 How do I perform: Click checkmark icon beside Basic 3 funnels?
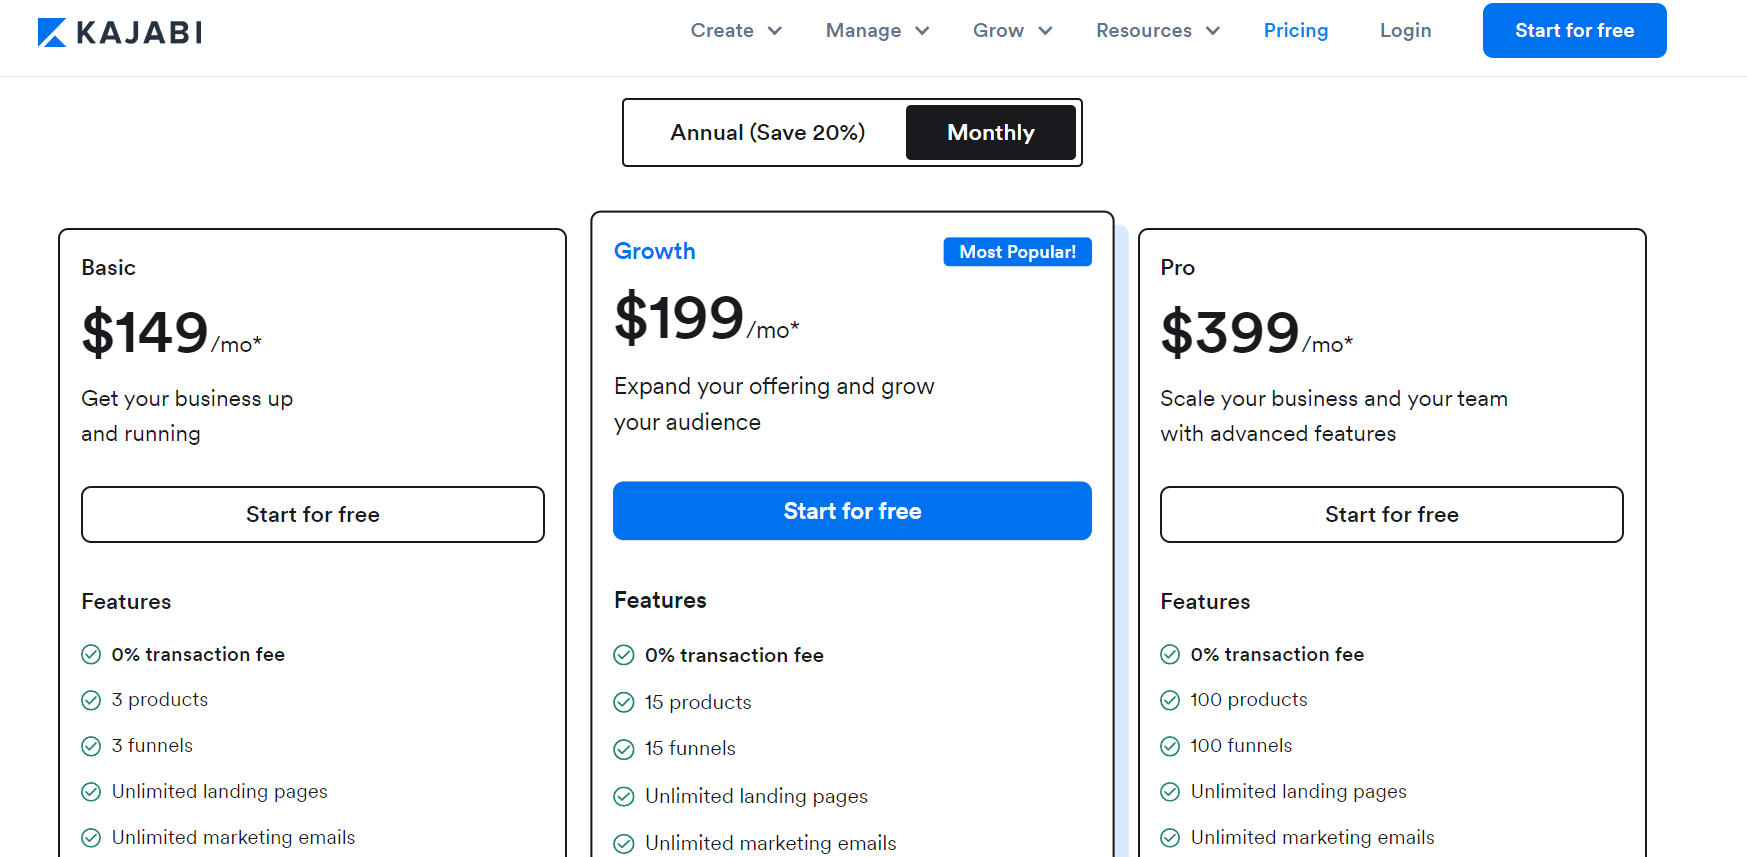[x=91, y=746]
